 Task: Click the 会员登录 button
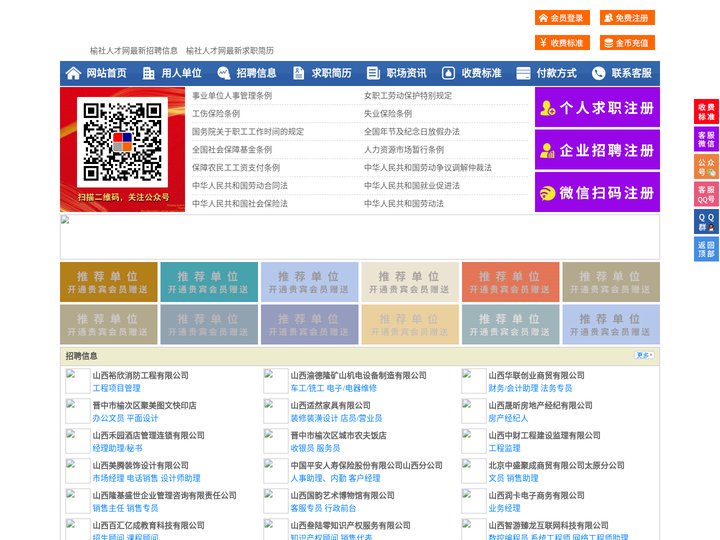[x=562, y=18]
